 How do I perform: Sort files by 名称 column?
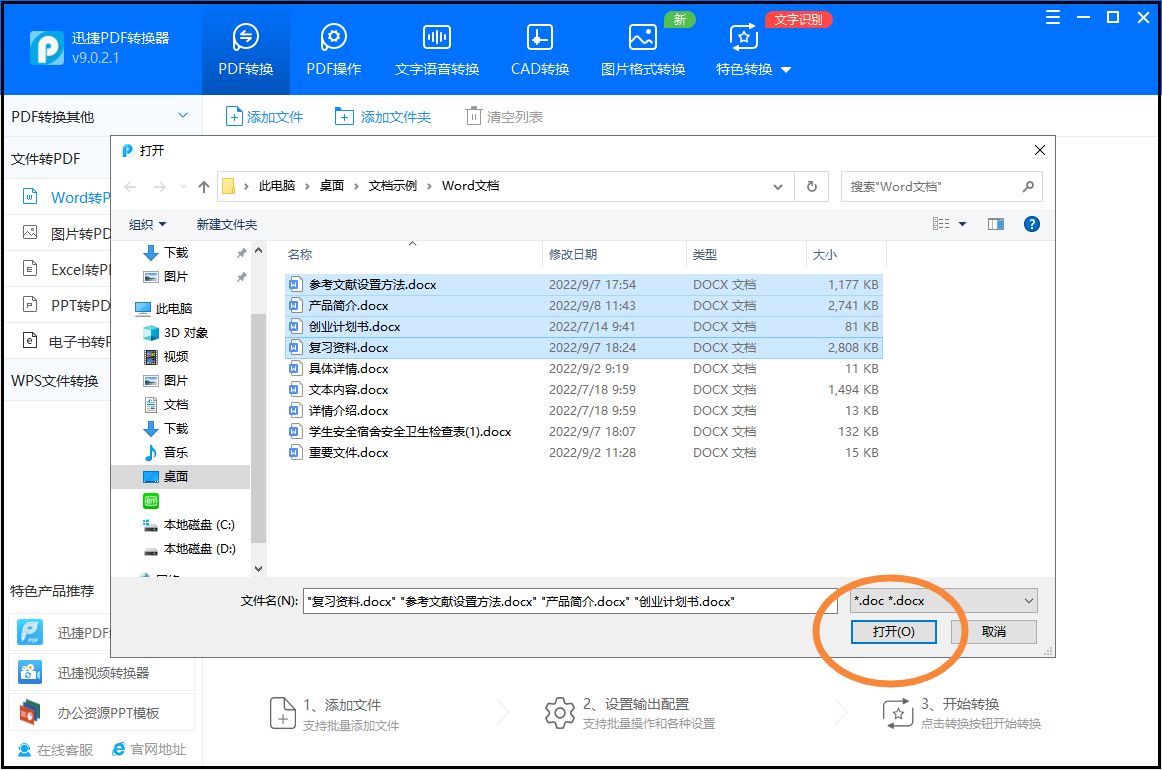tap(412, 254)
